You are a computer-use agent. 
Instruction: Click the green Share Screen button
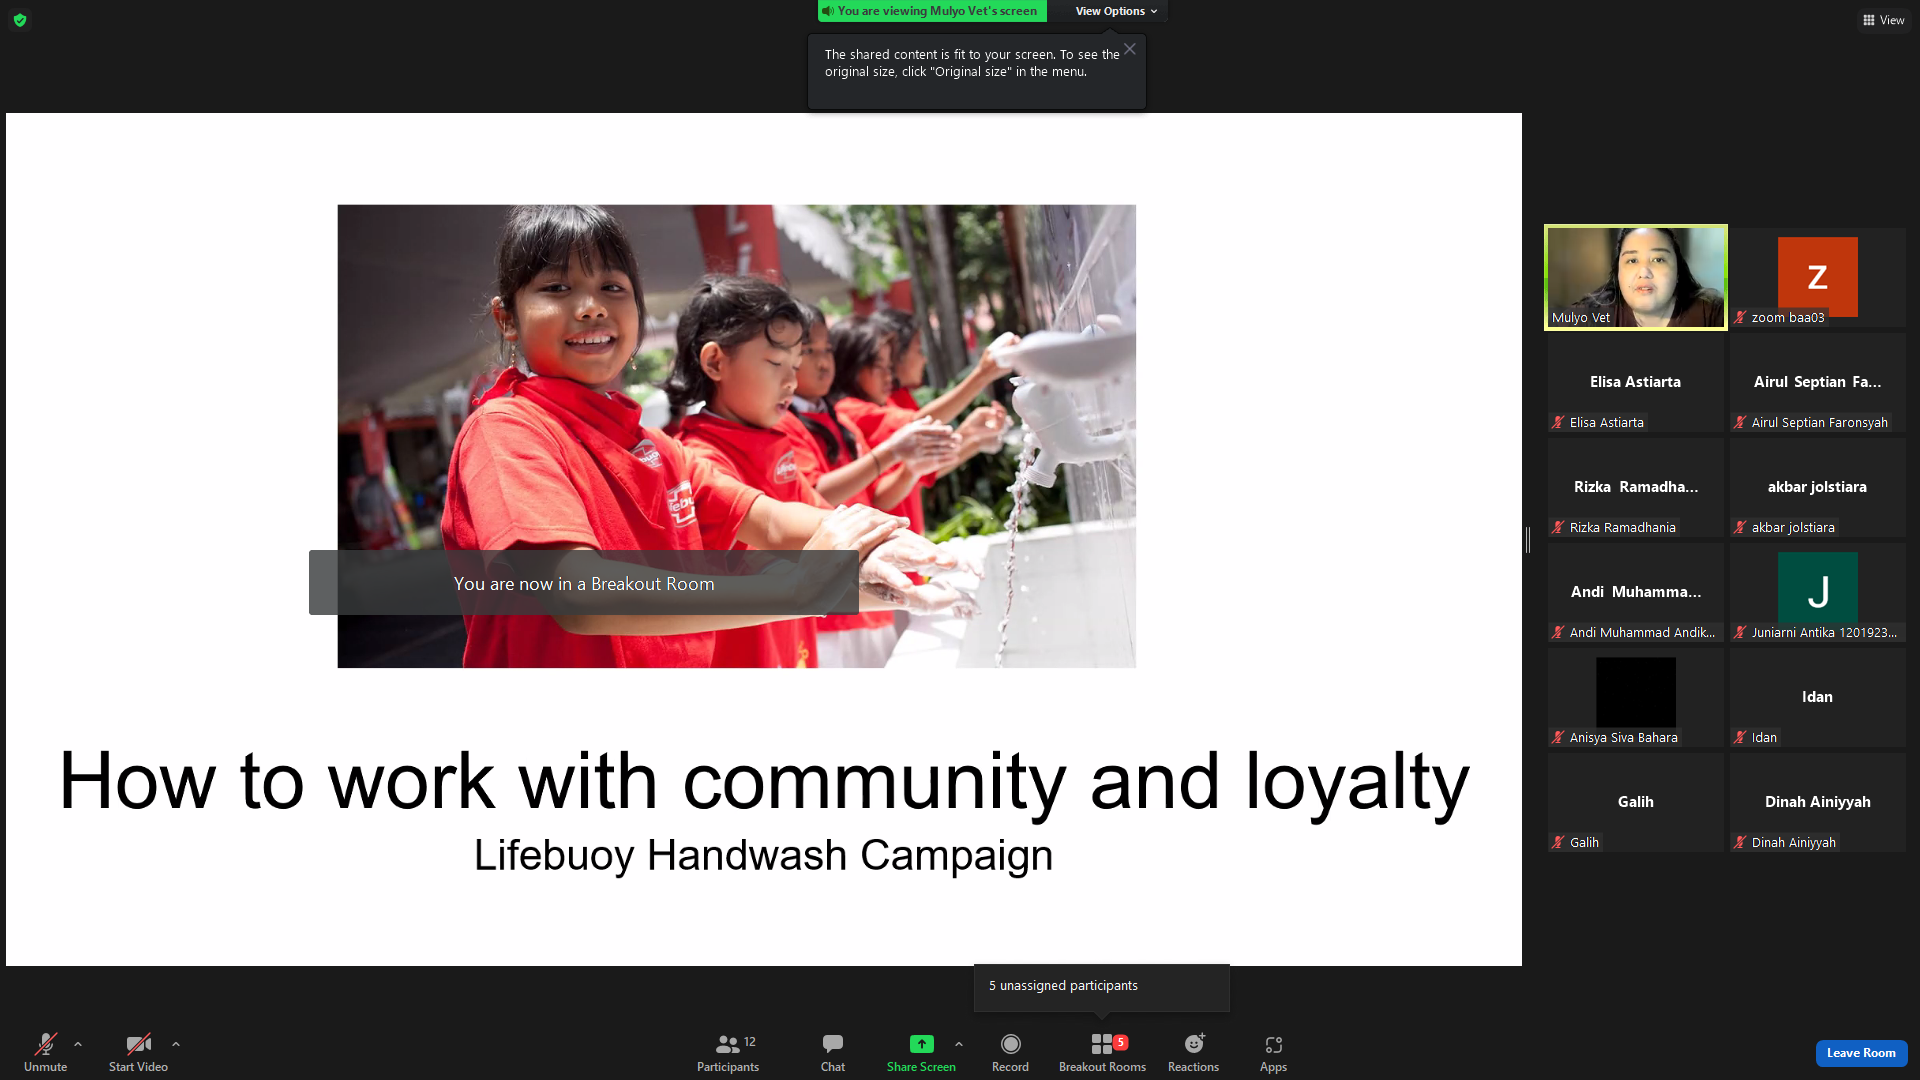pos(921,1052)
